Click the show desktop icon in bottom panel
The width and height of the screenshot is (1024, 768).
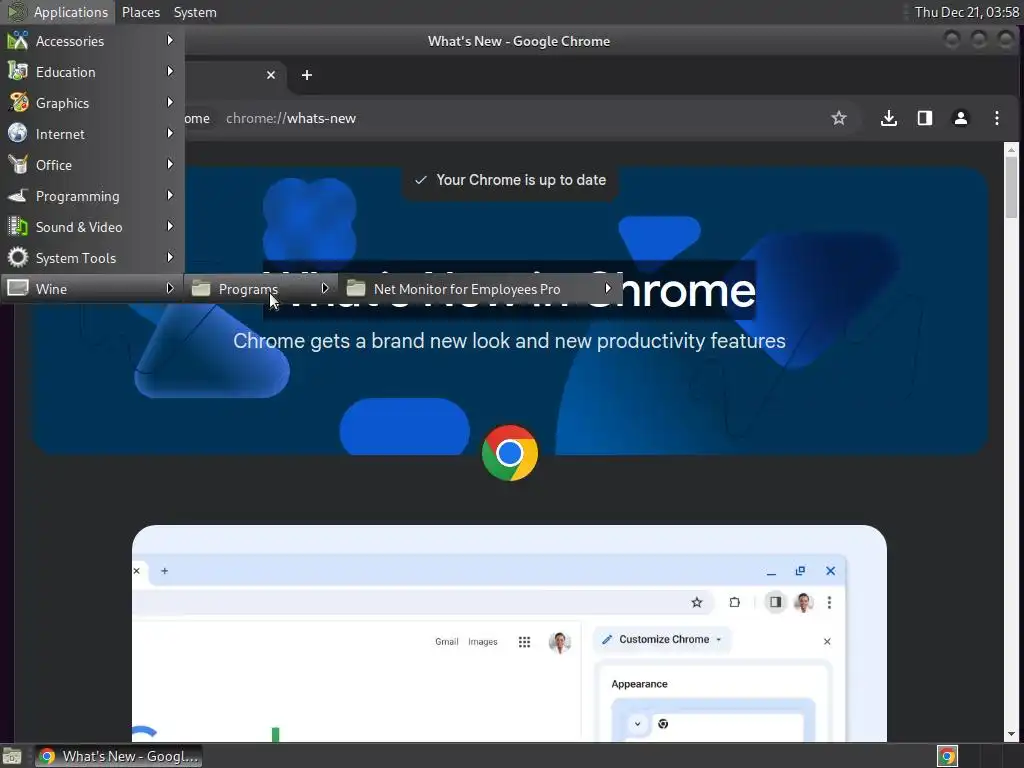click(12, 756)
